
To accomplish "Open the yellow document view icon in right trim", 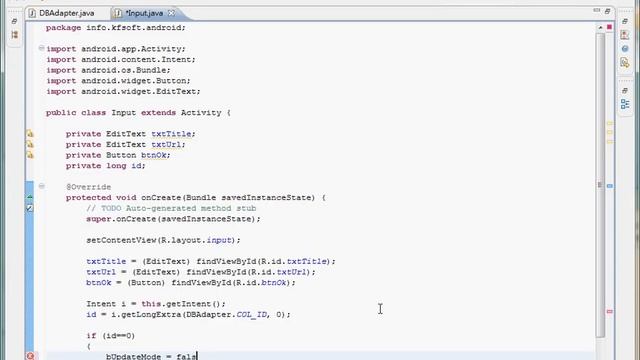I will point(625,62).
